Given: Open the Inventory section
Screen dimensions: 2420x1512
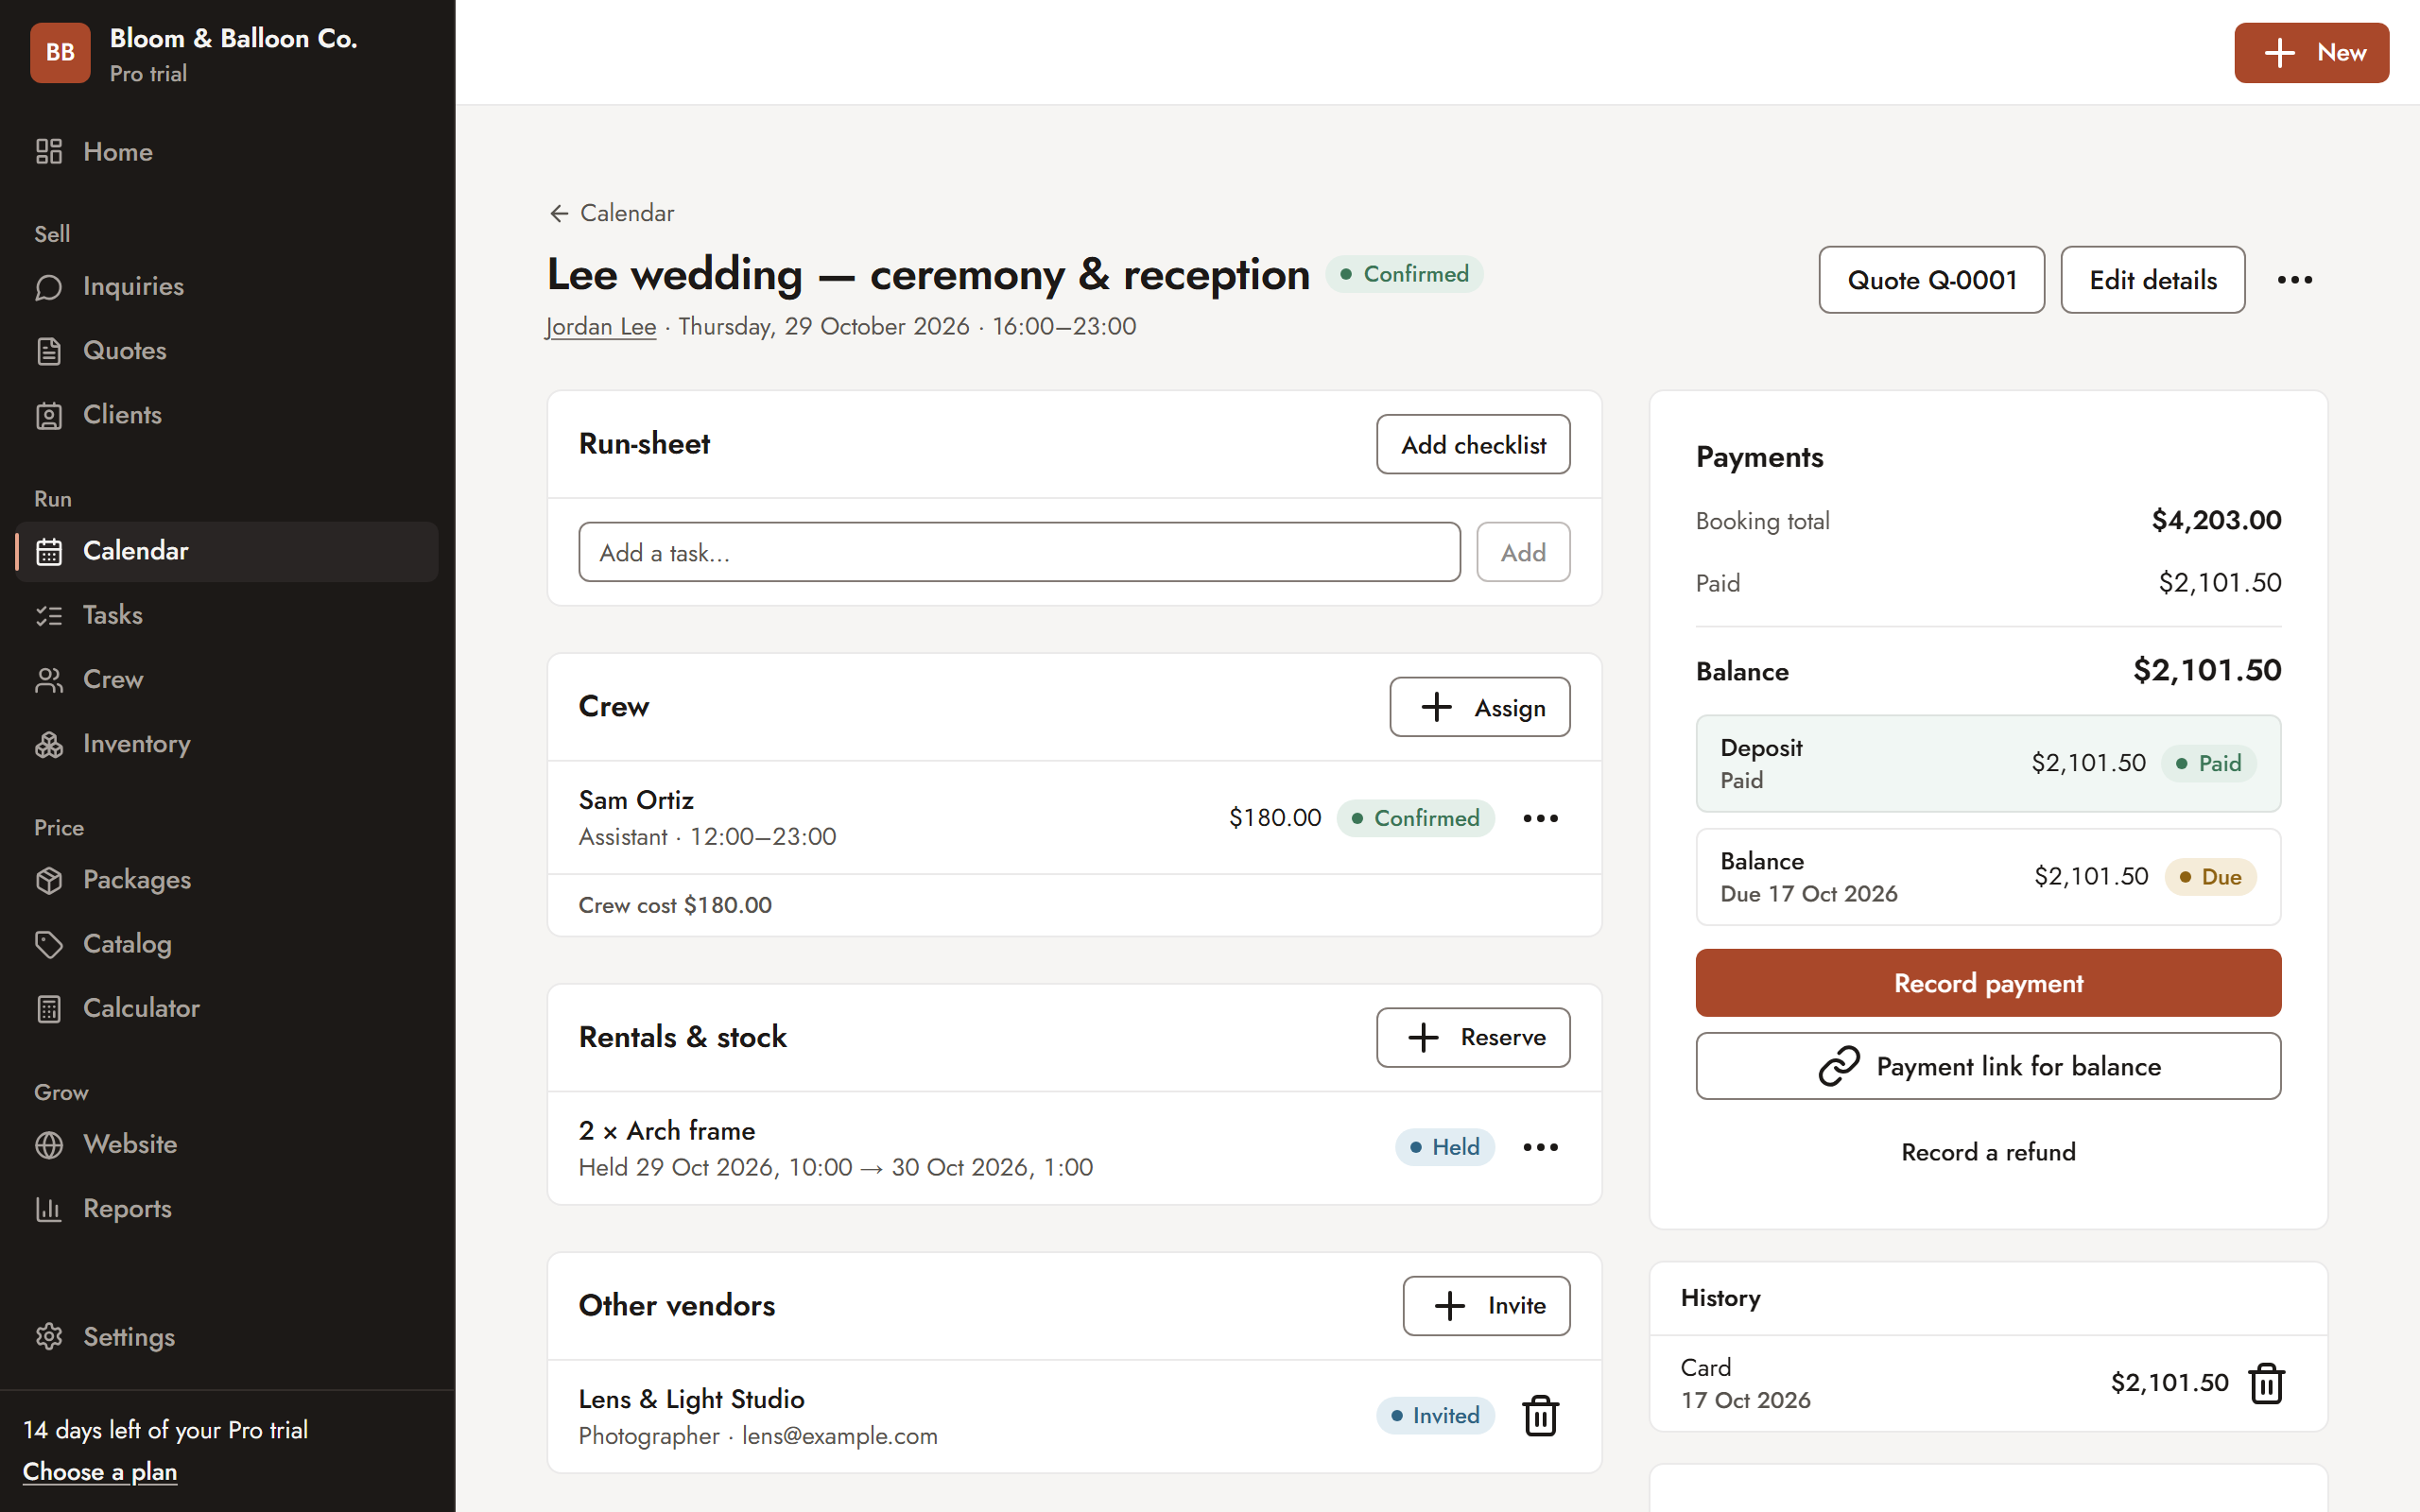Looking at the screenshot, I should [227, 744].
